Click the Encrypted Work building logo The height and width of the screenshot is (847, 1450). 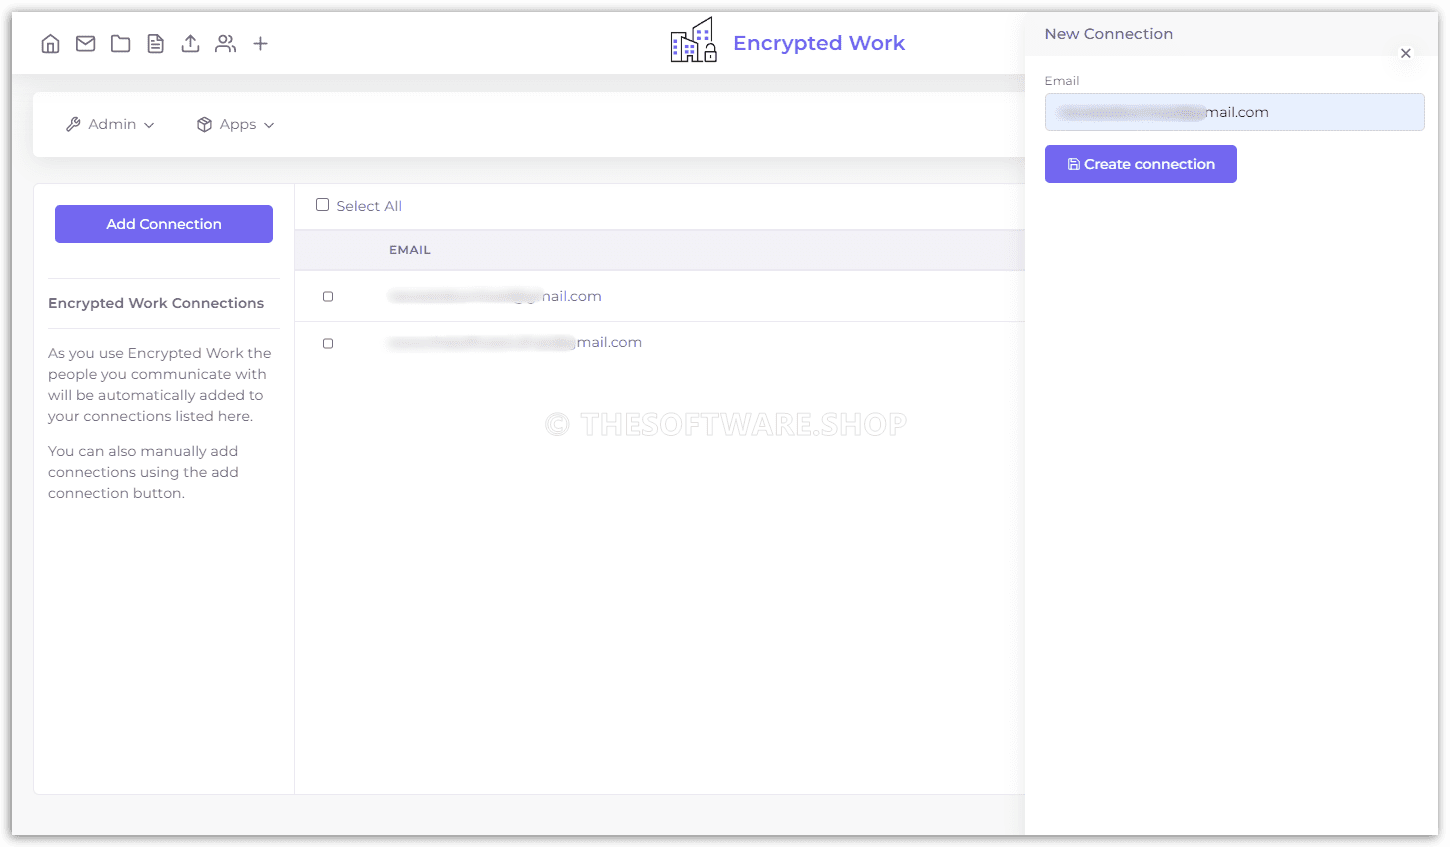click(694, 41)
